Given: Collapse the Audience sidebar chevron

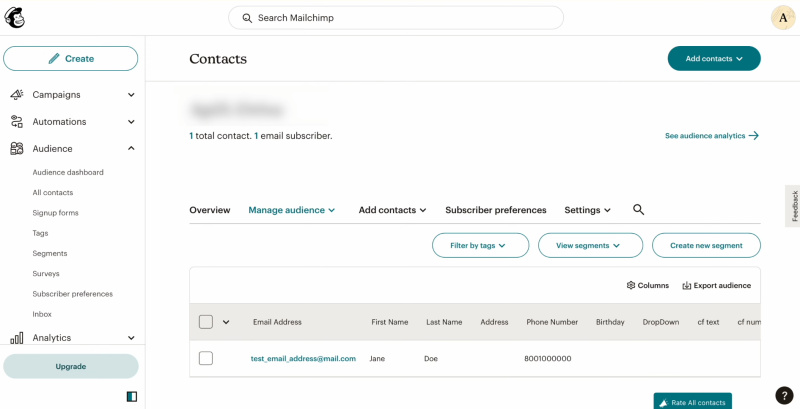Looking at the screenshot, I should tap(131, 148).
